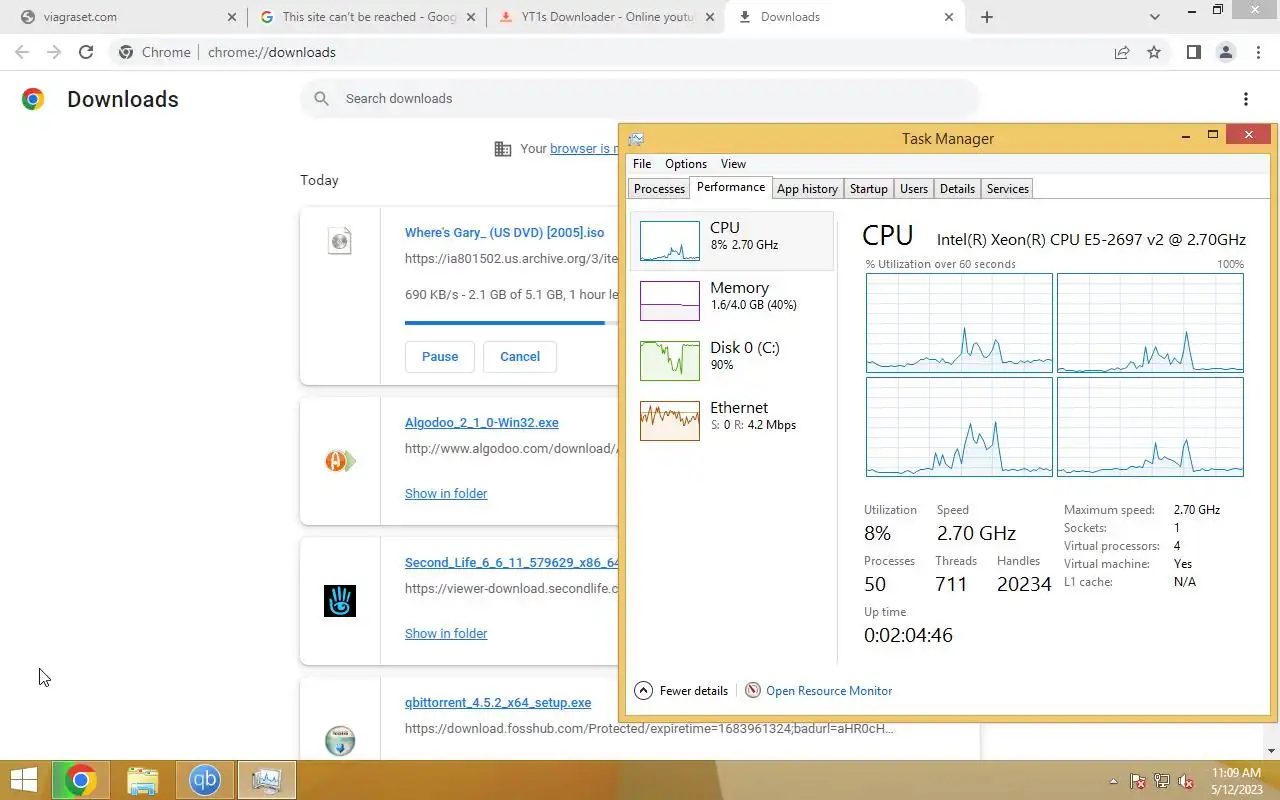The image size is (1280, 800).
Task: Show Algodoo download in folder
Action: point(446,493)
